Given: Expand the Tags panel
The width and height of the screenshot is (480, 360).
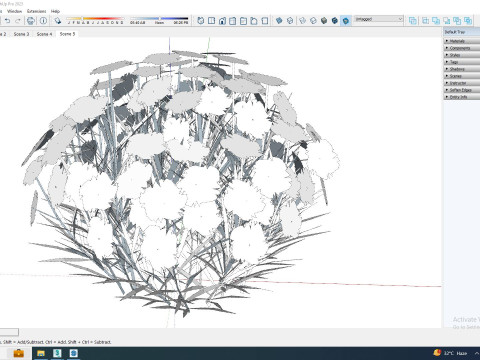Looking at the screenshot, I should tap(462, 62).
